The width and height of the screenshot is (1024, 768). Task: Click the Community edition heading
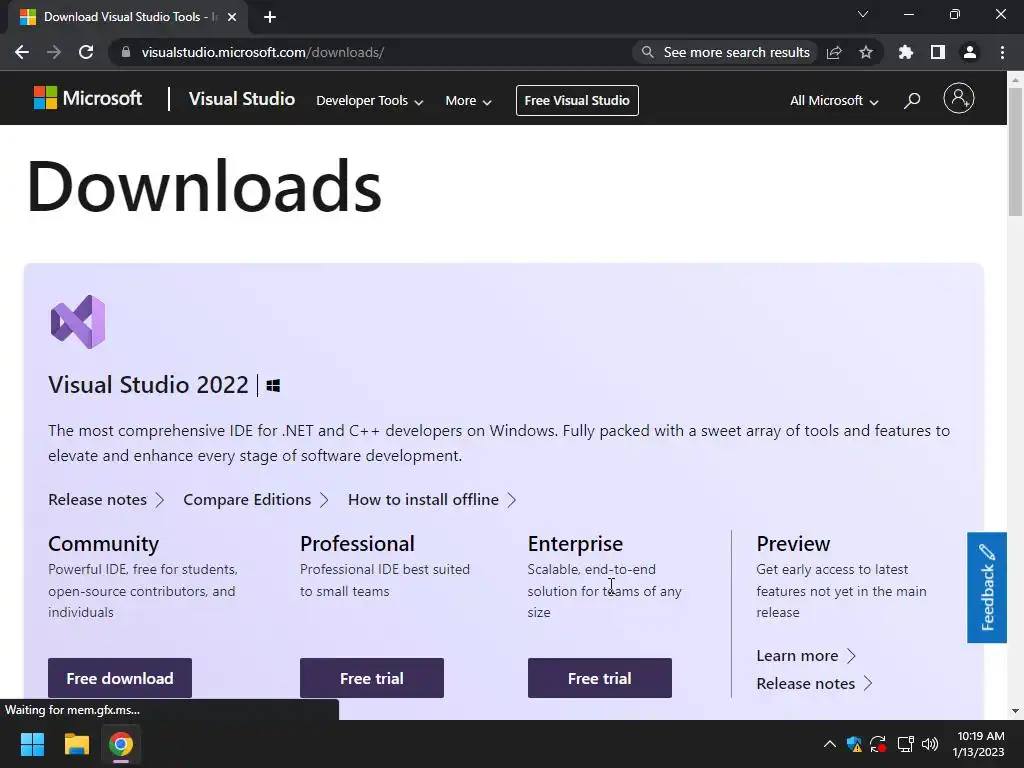click(103, 543)
